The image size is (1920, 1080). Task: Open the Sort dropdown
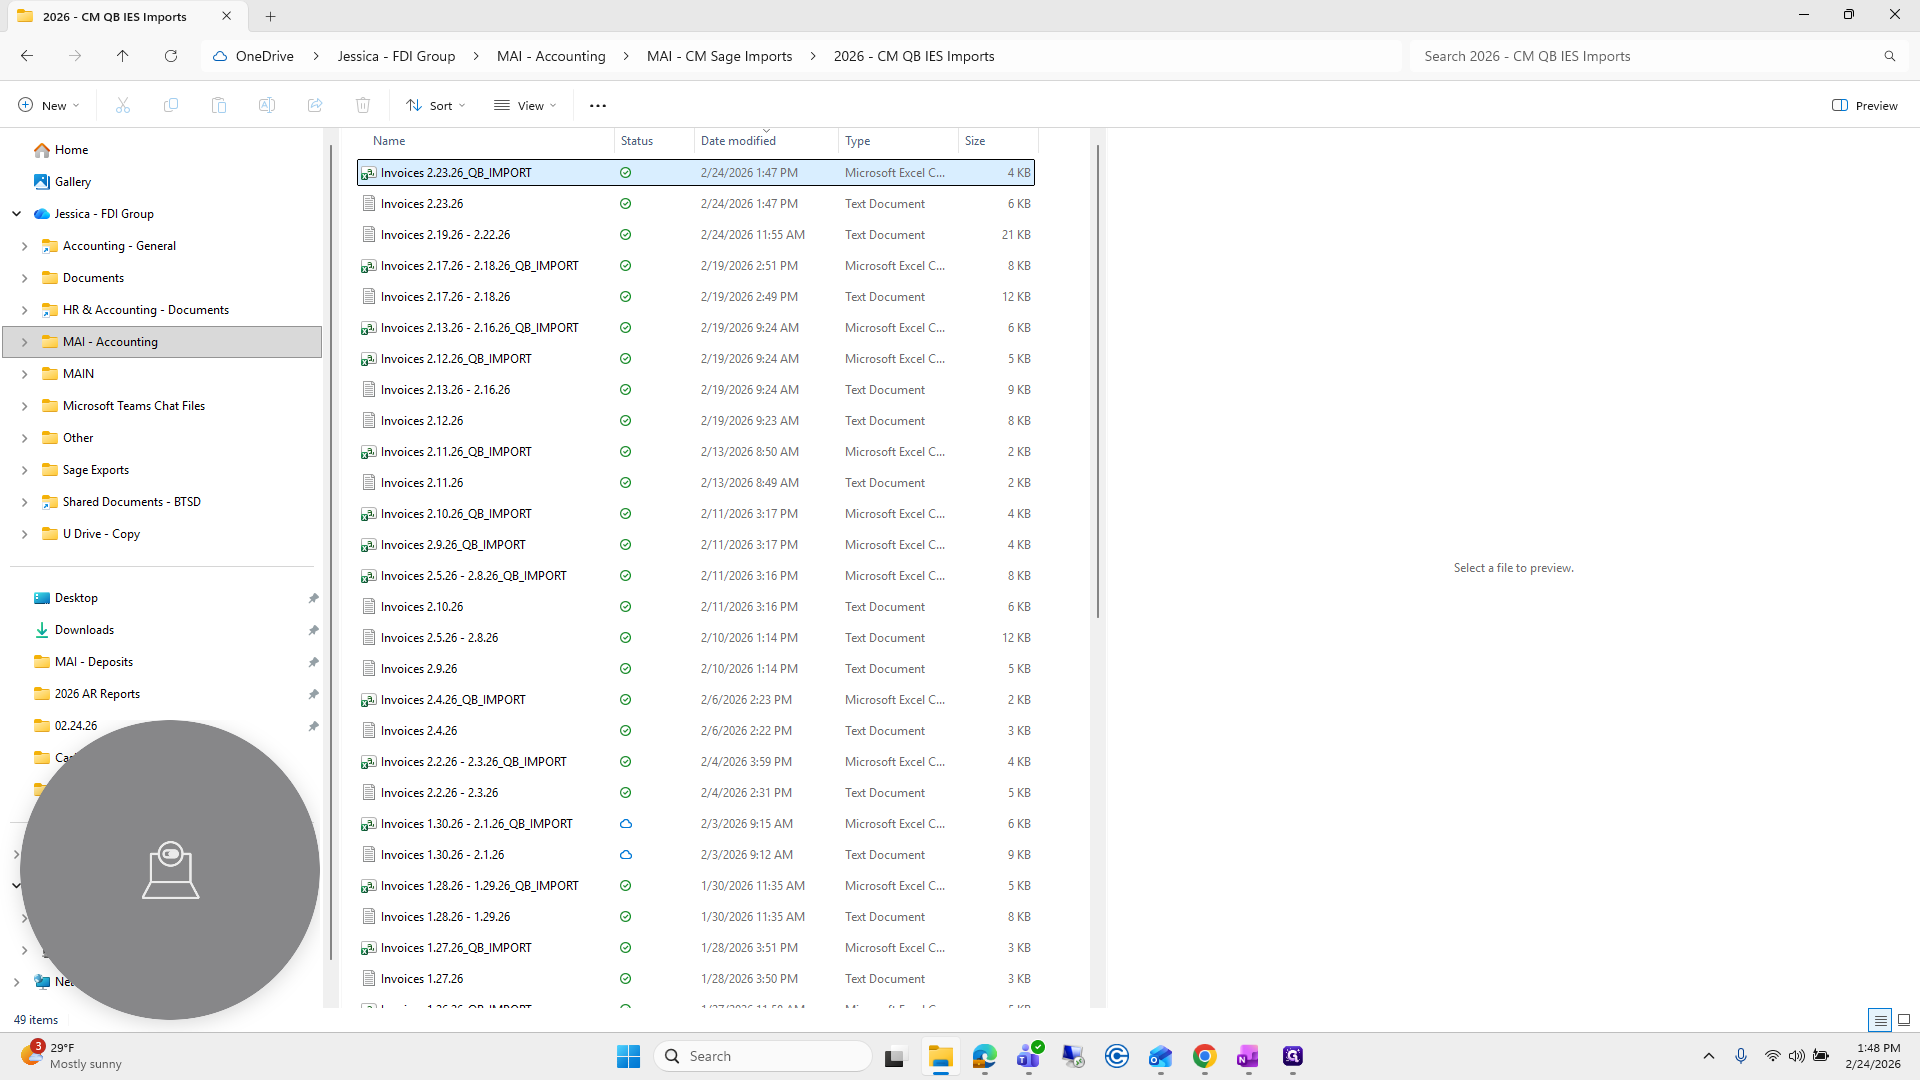coord(436,105)
